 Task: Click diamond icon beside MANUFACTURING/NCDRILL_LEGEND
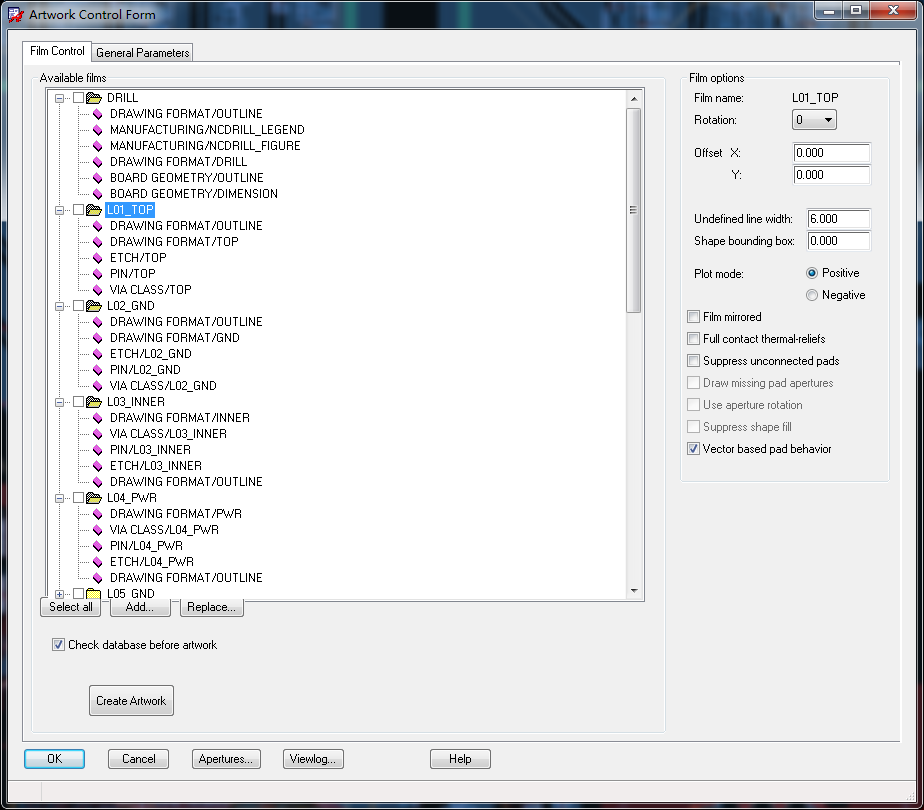tap(98, 130)
